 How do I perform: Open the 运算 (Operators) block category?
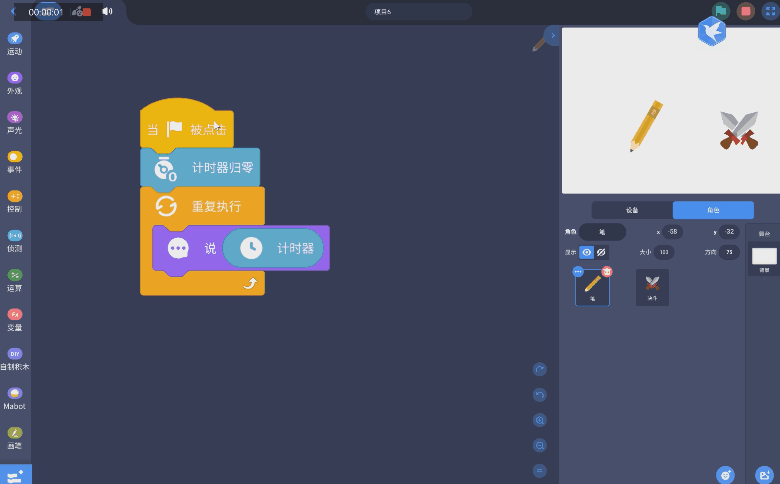click(14, 280)
